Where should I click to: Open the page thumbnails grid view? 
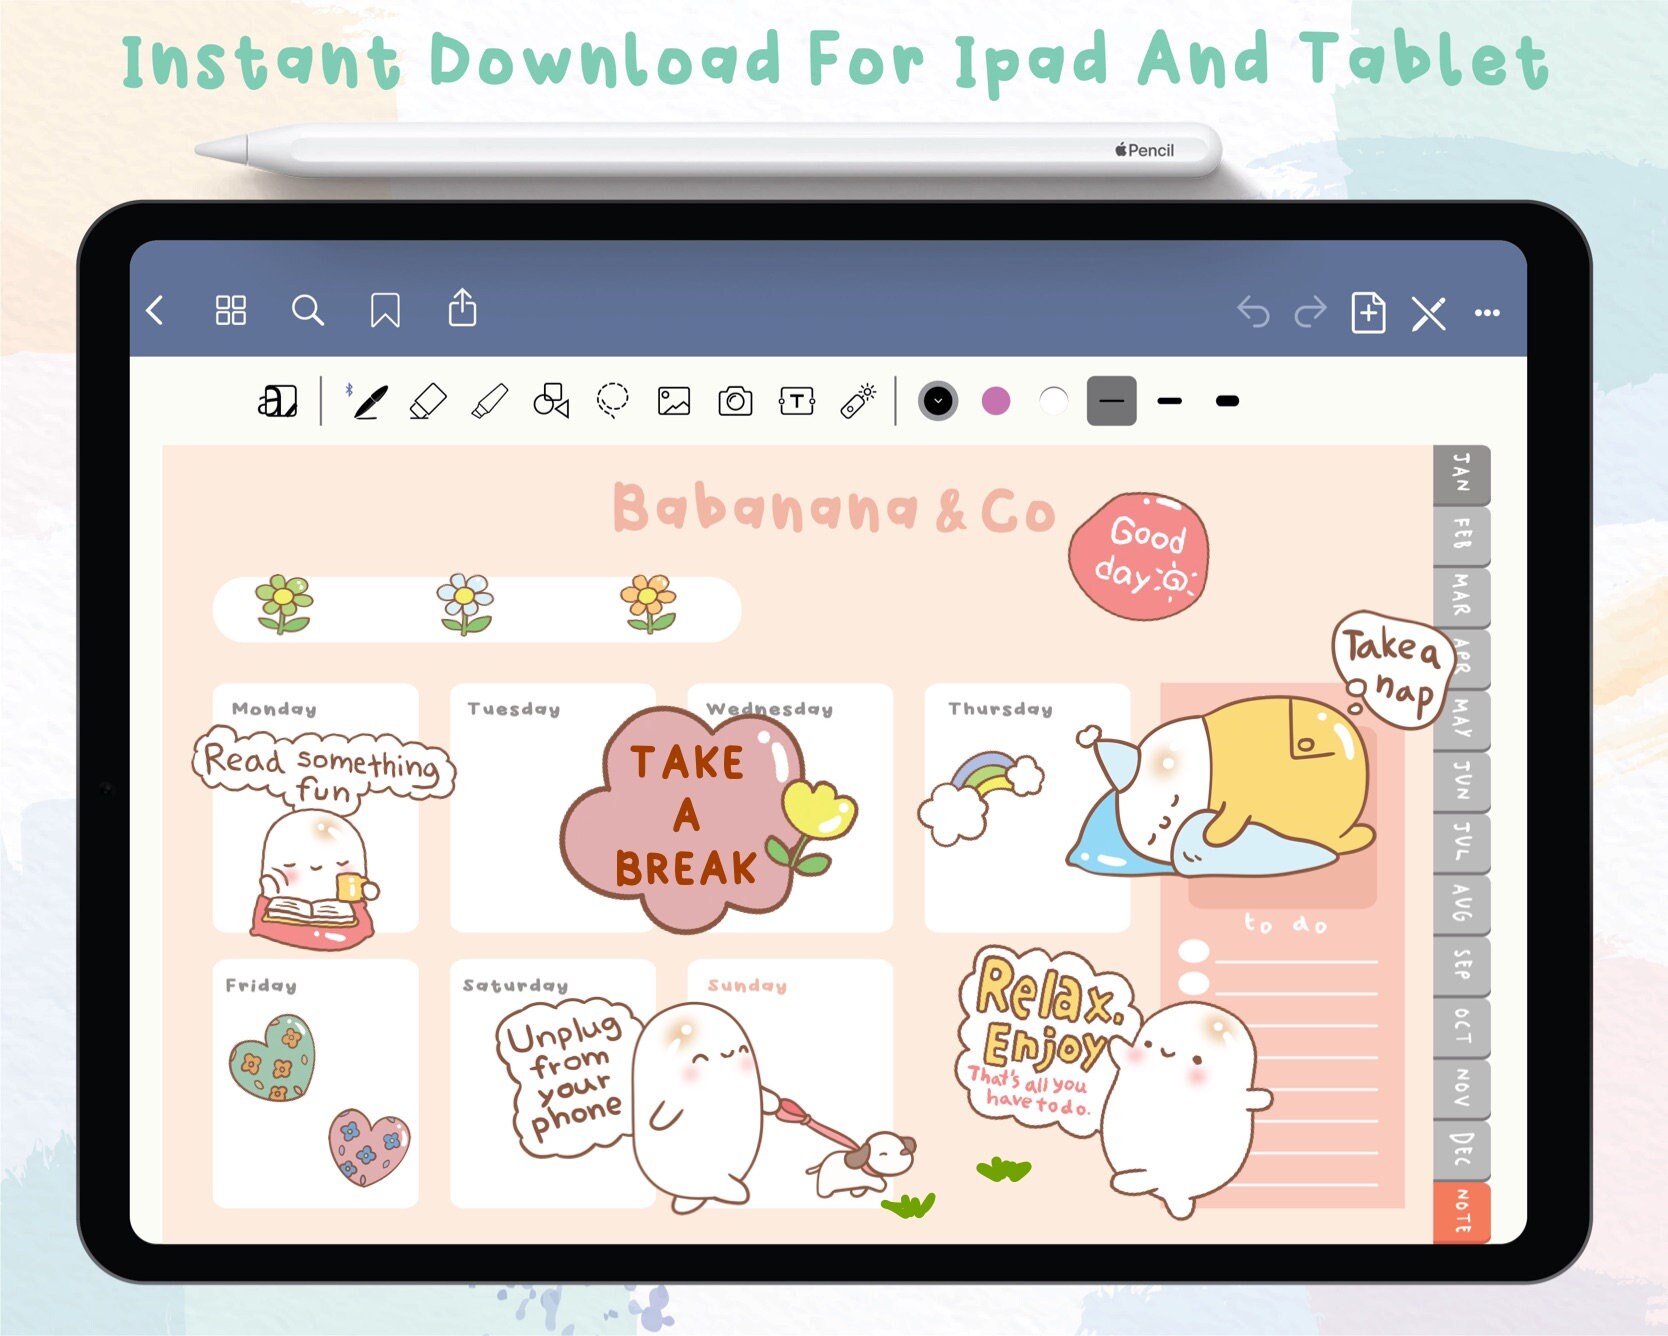tap(231, 311)
